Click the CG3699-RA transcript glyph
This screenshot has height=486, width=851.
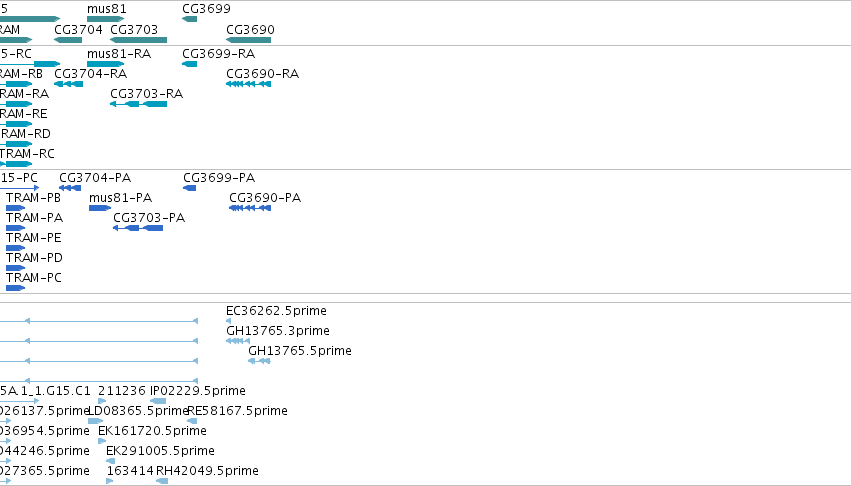tap(189, 64)
